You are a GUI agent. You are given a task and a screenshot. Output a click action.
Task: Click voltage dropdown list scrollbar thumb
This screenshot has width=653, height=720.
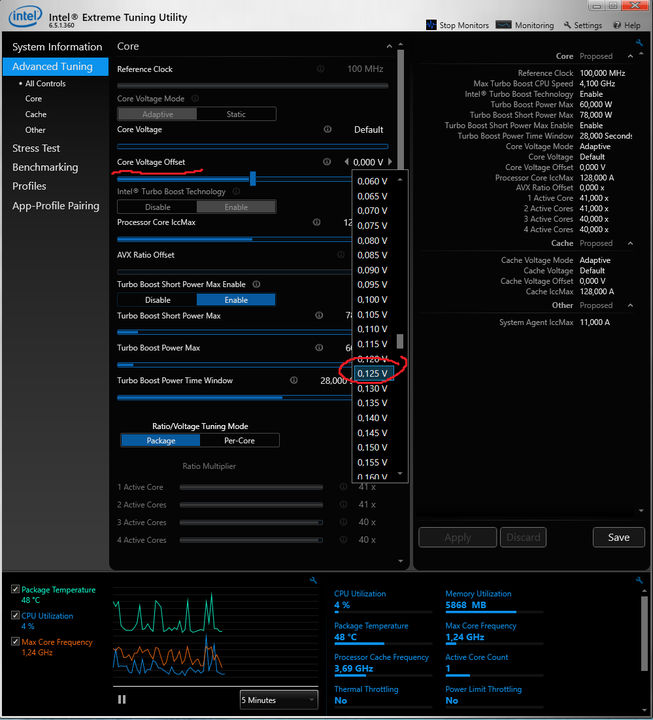400,341
